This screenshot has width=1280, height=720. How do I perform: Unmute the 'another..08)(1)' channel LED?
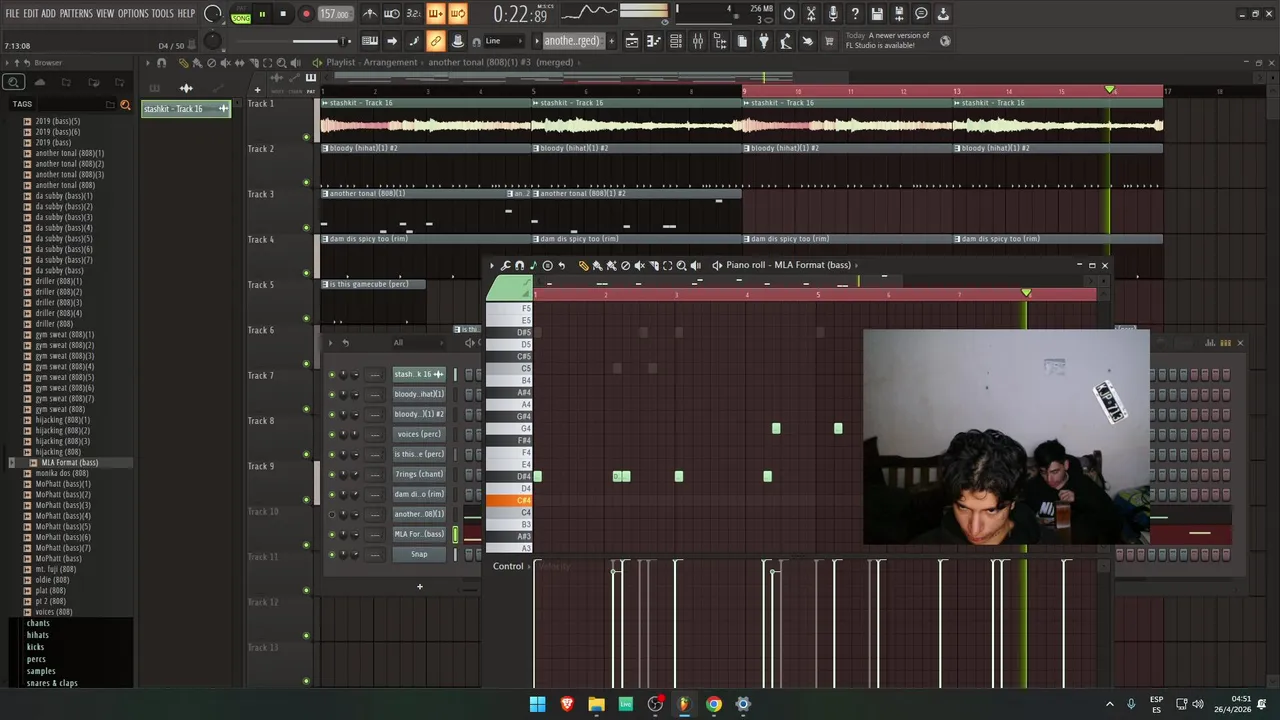click(332, 514)
